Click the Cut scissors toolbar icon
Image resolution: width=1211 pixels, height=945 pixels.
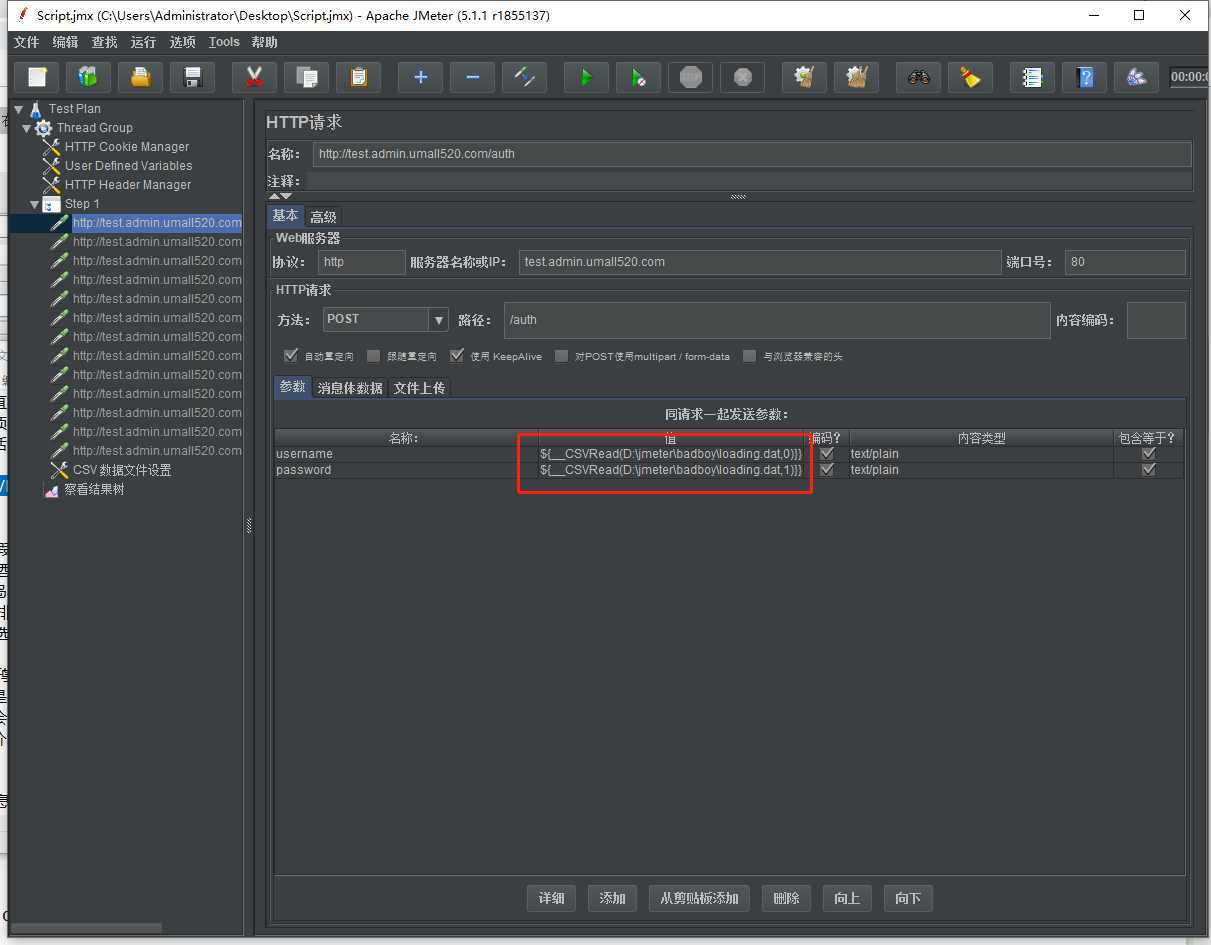(254, 77)
